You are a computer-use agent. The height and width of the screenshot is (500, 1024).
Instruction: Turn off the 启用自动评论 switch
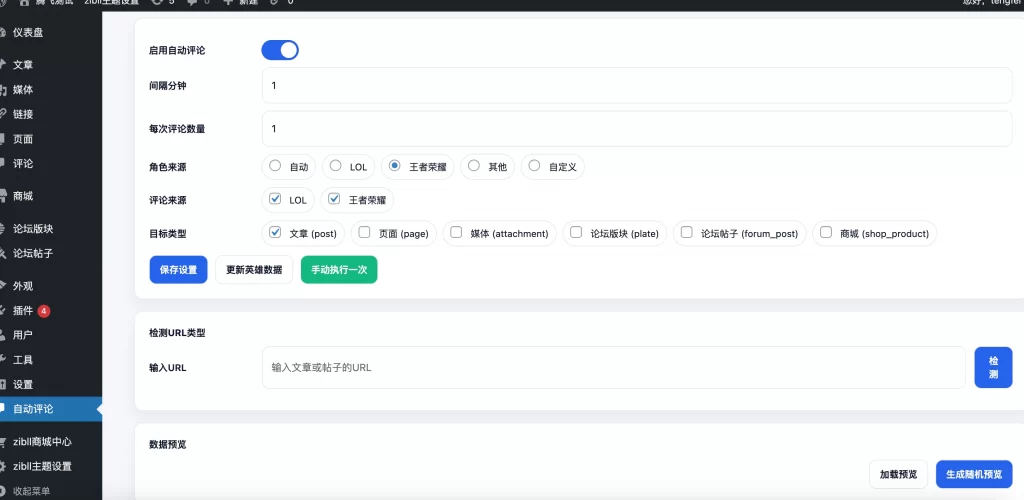(x=280, y=50)
